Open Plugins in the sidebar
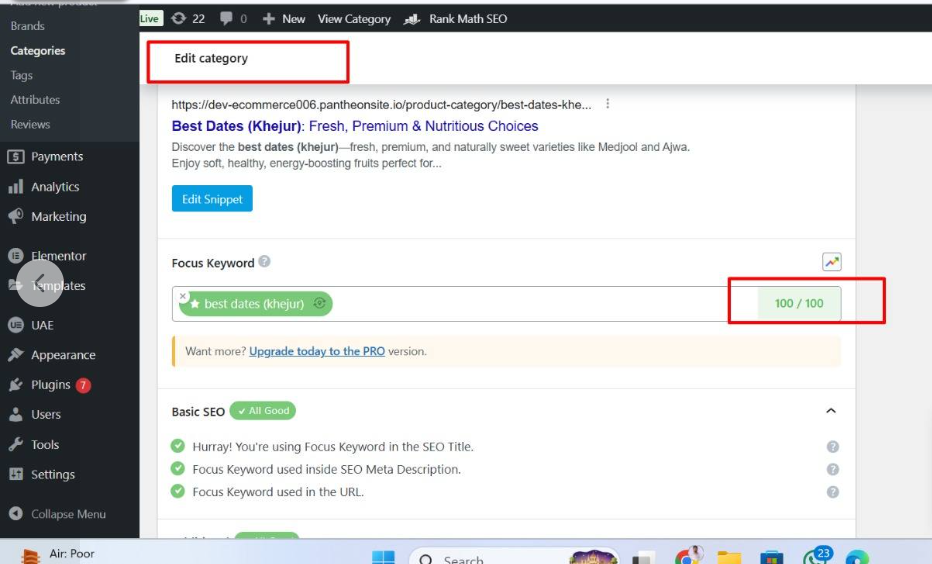The image size is (932, 564). pos(50,385)
